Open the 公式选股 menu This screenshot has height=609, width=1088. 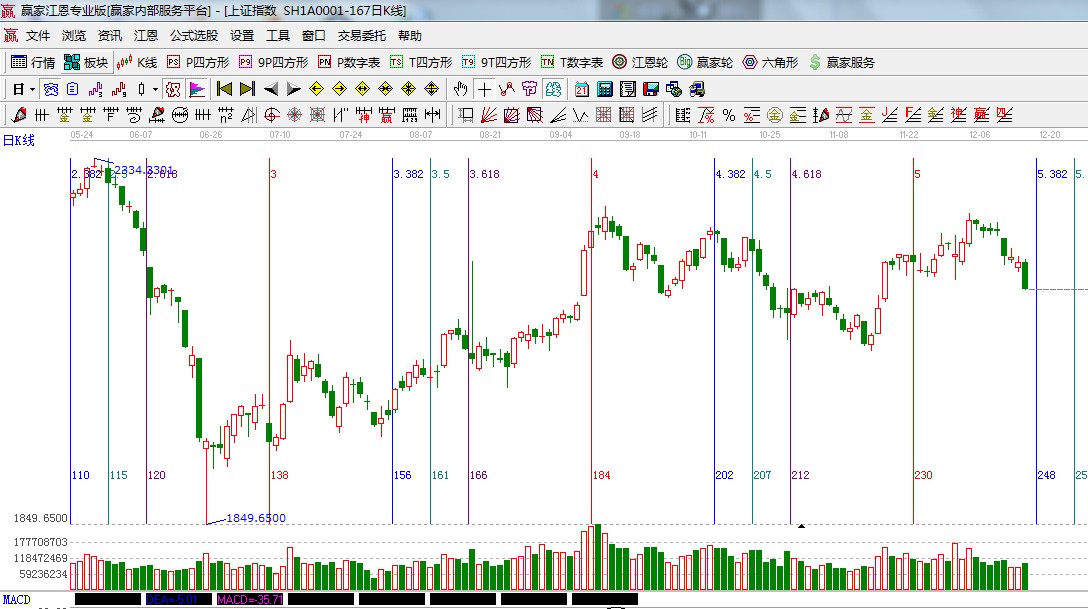193,36
